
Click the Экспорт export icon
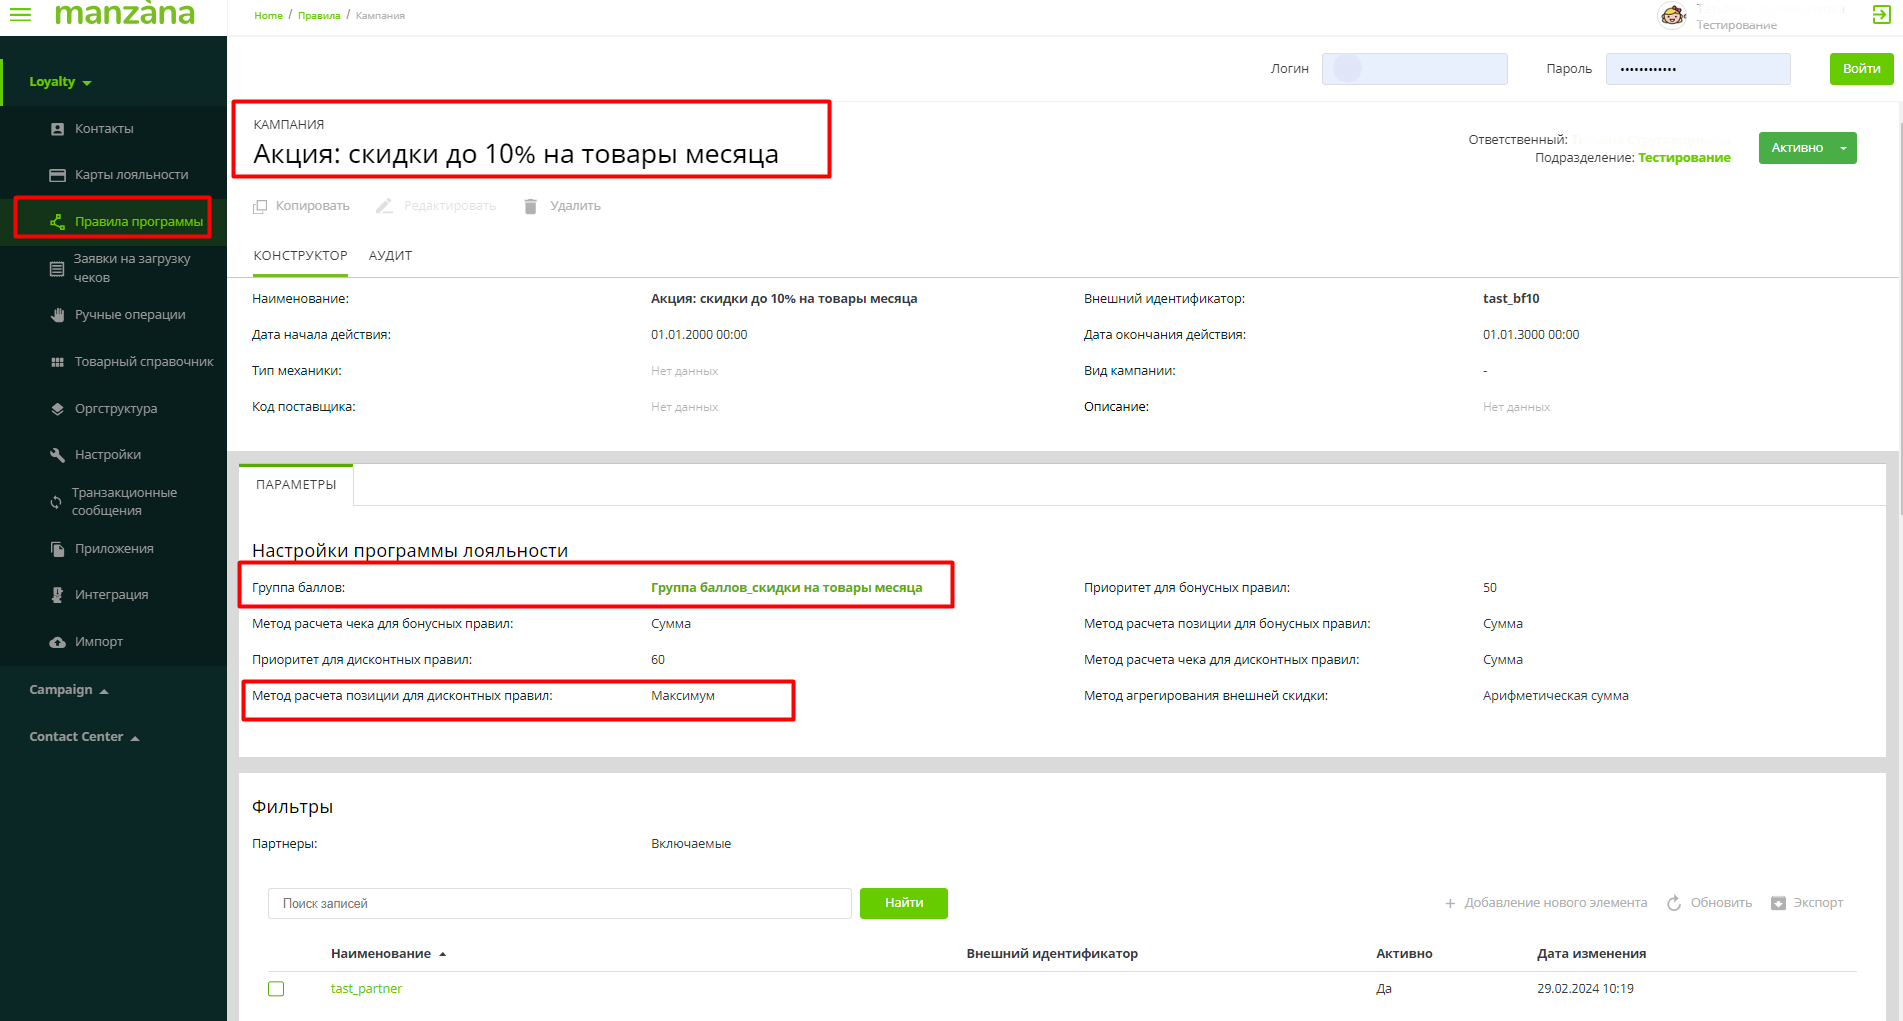[1778, 903]
